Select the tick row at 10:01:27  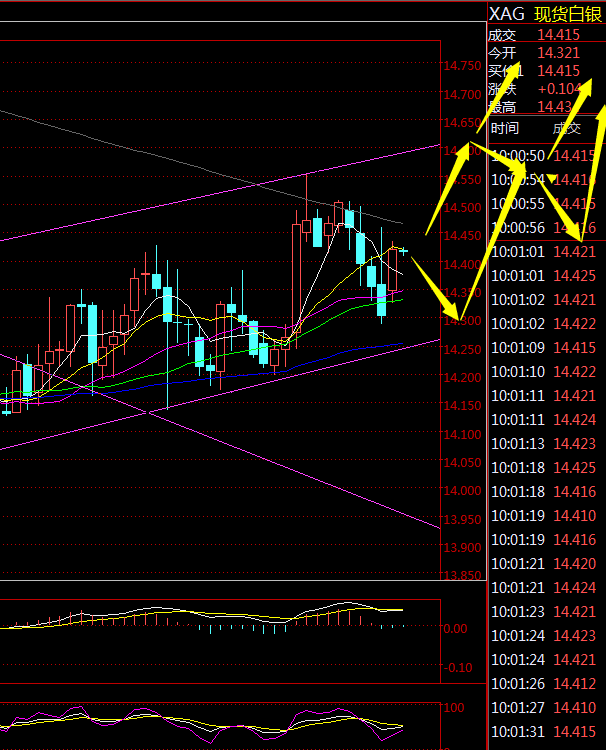(543, 707)
